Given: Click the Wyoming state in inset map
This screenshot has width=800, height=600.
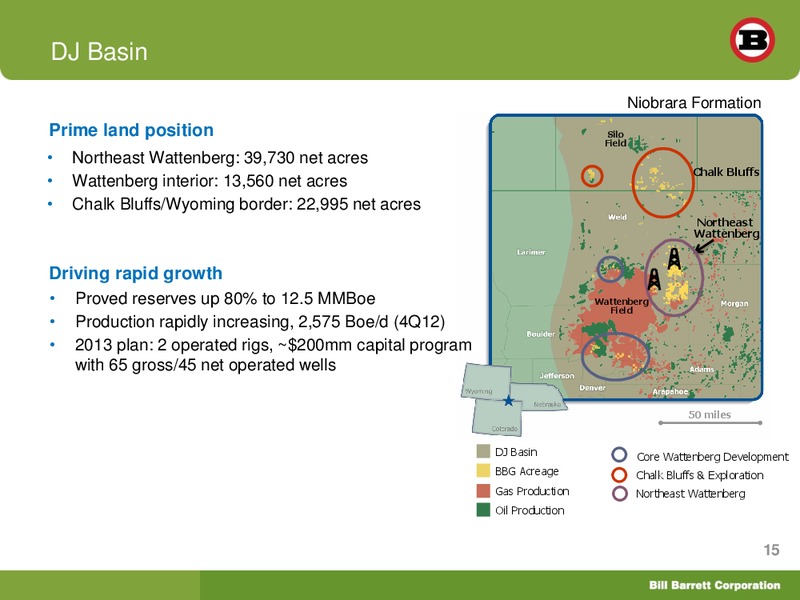Looking at the screenshot, I should 486,381.
